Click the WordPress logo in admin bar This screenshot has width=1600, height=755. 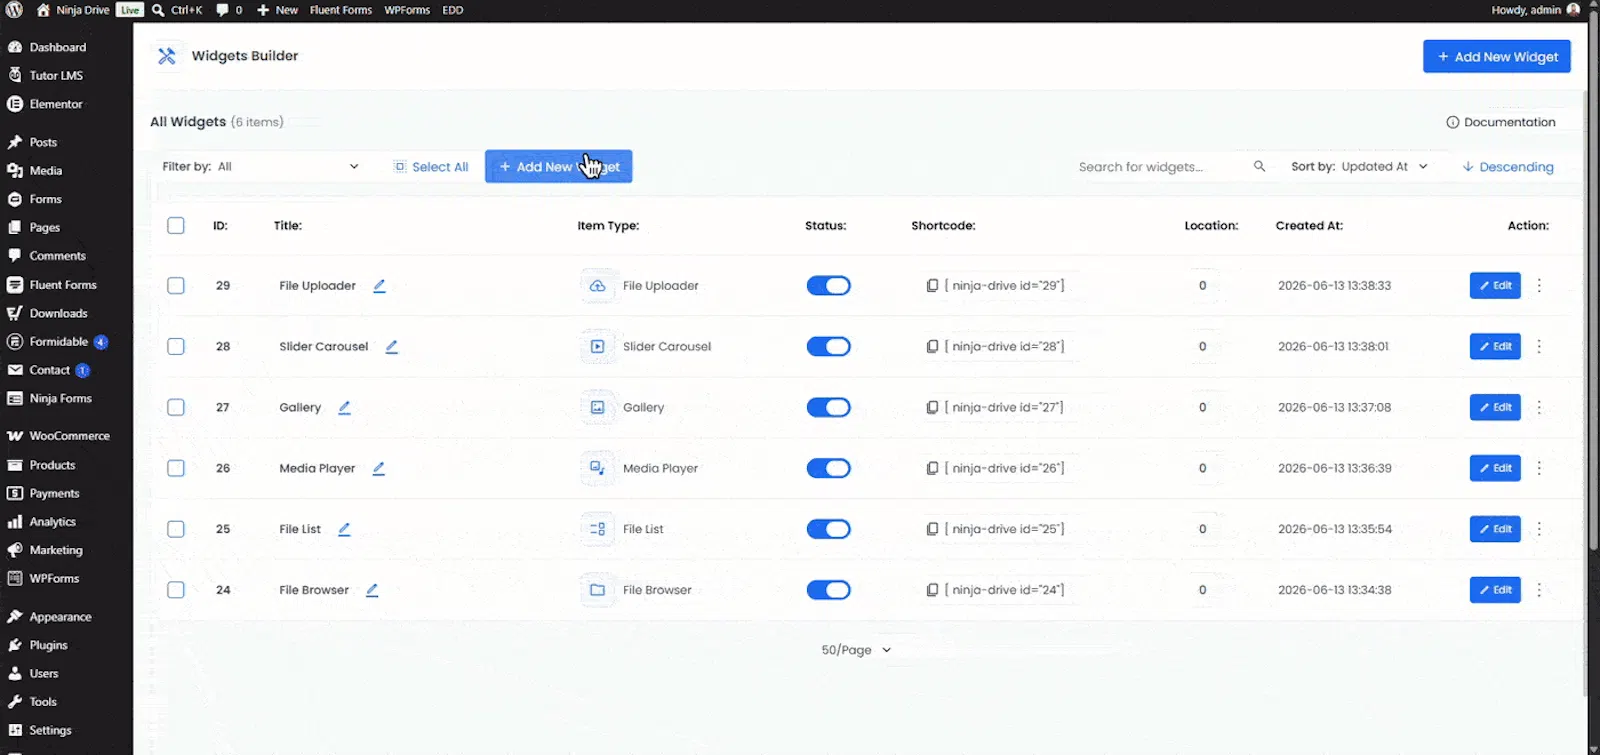[x=14, y=10]
